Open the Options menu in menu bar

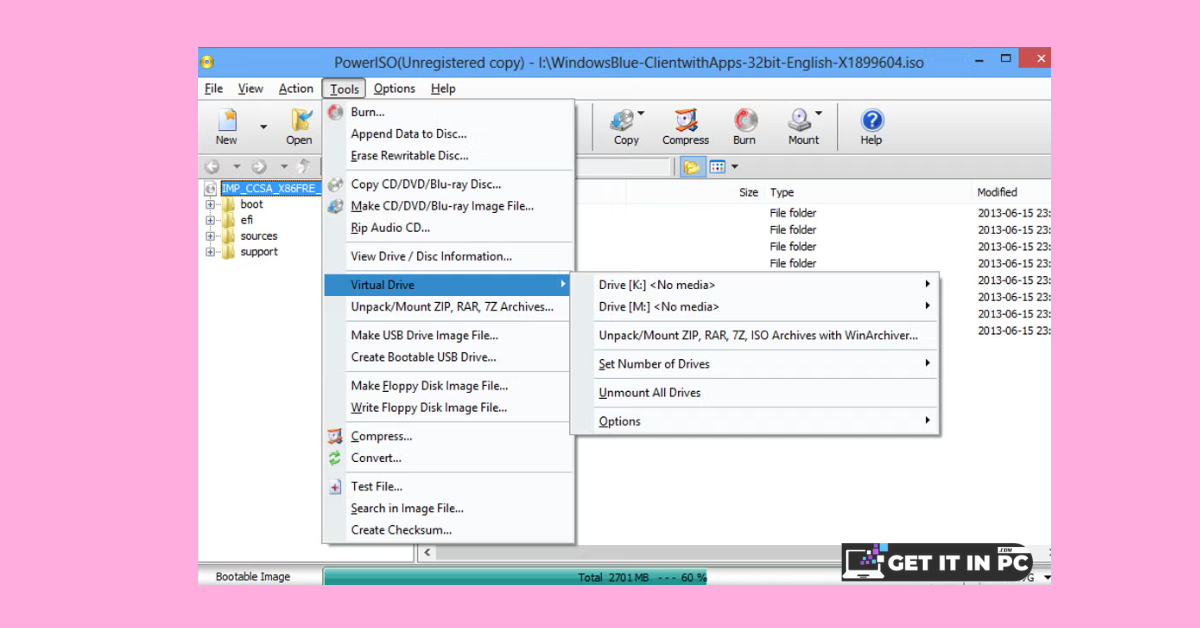pos(395,89)
